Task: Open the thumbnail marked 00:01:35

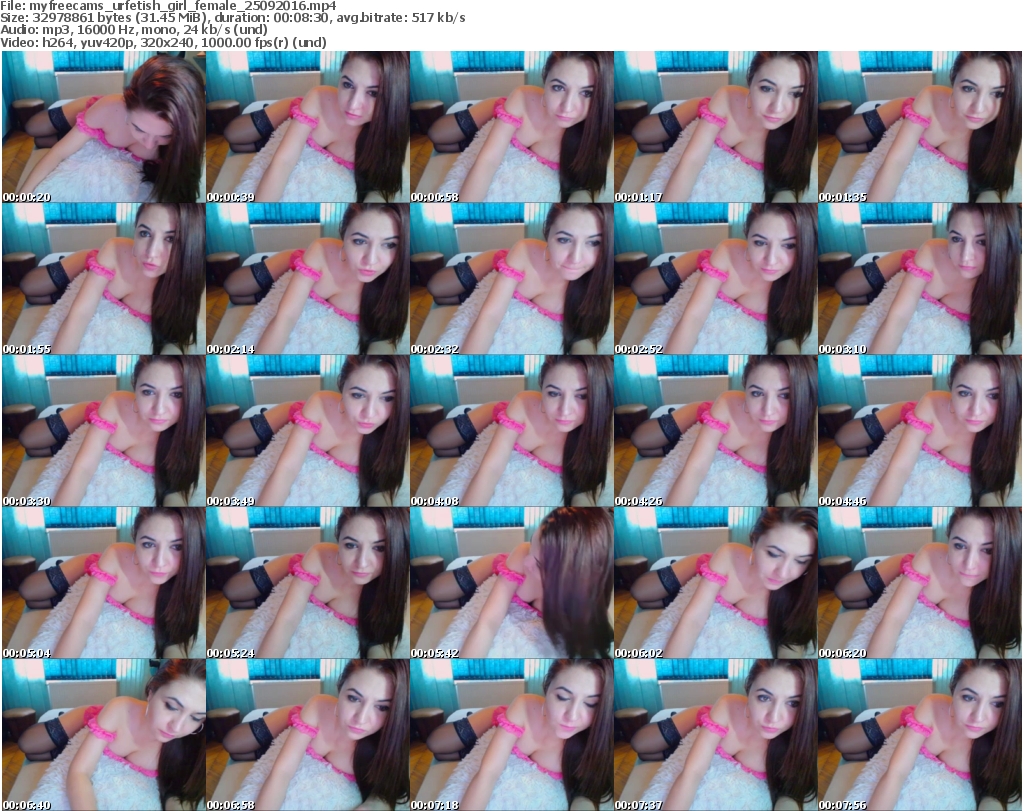Action: [919, 127]
